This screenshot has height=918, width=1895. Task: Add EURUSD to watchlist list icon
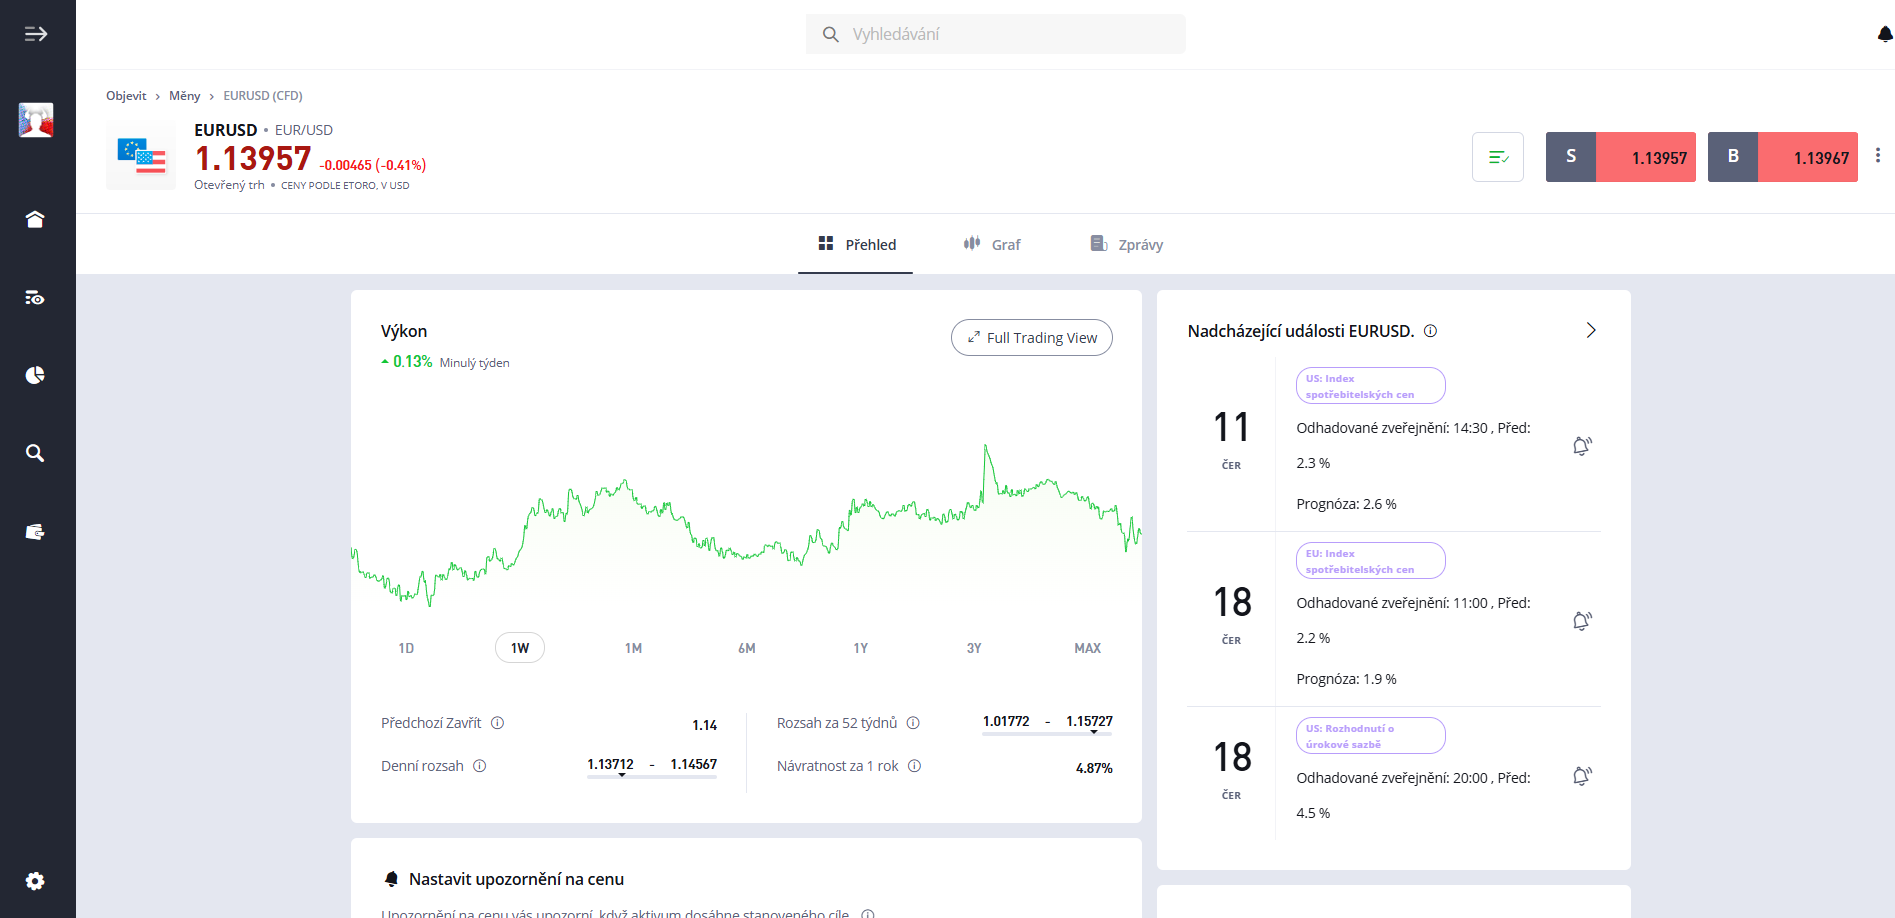(1498, 157)
